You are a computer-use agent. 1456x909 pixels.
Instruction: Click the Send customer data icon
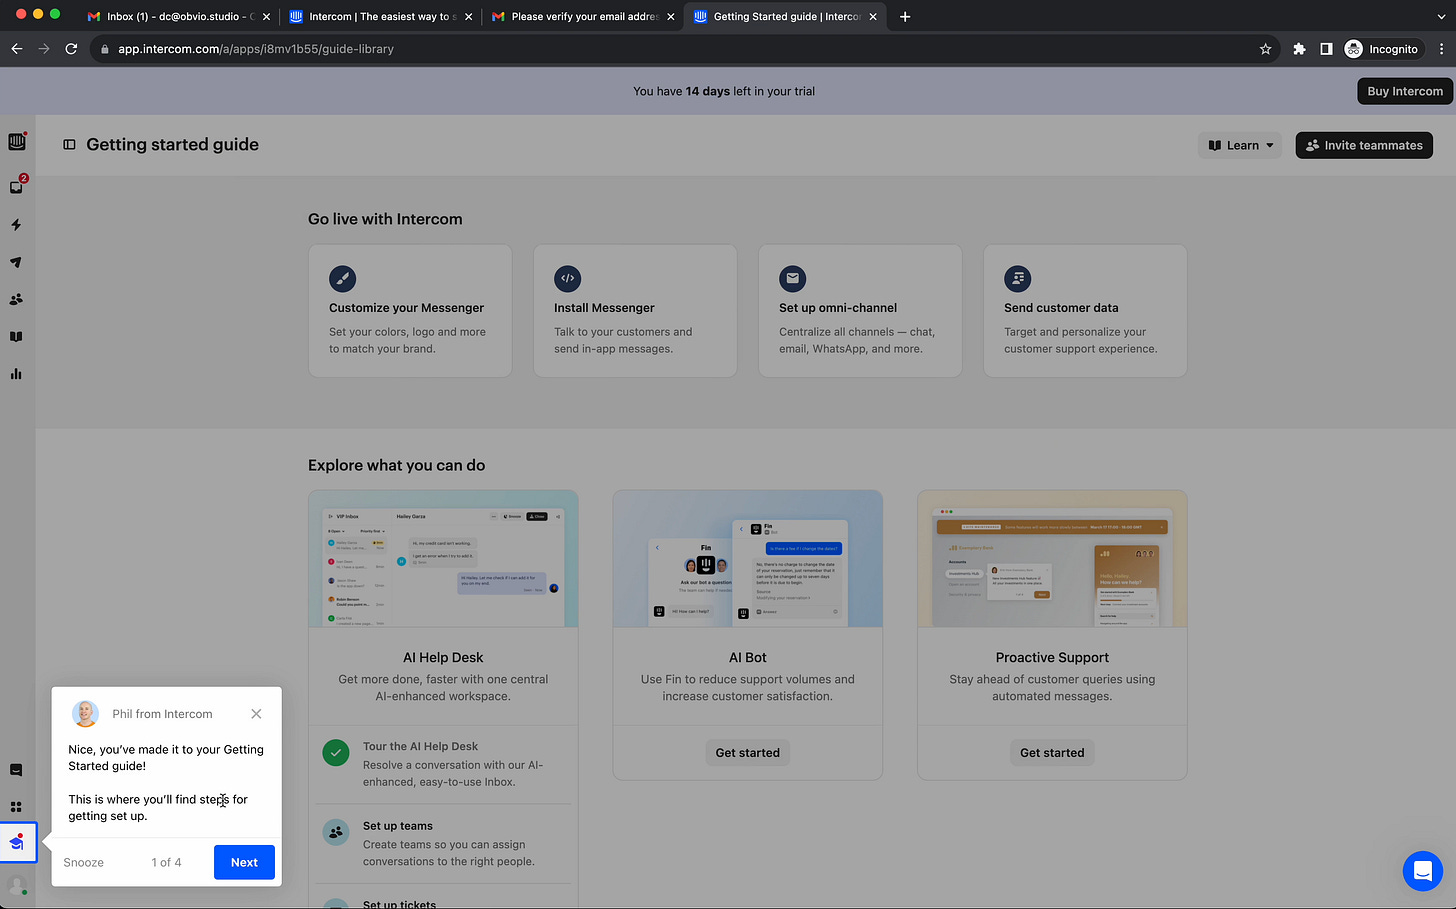pos(1017,279)
